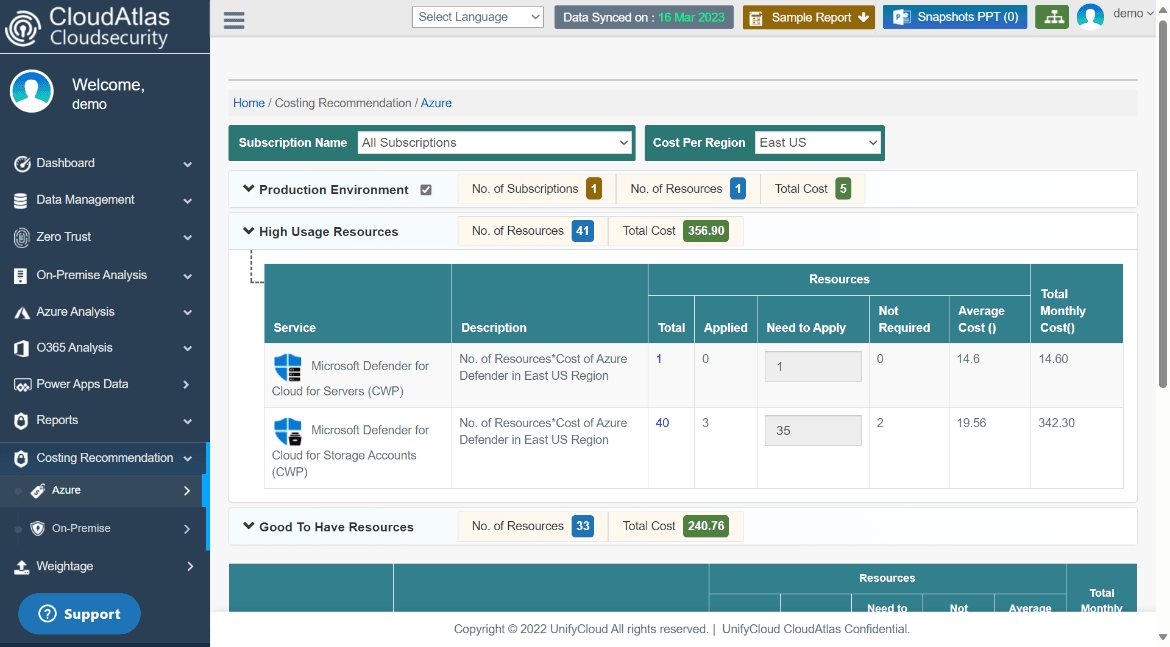Open total resources link 40 for Storage Accounts
Viewport: 1170px width, 647px height.
663,423
